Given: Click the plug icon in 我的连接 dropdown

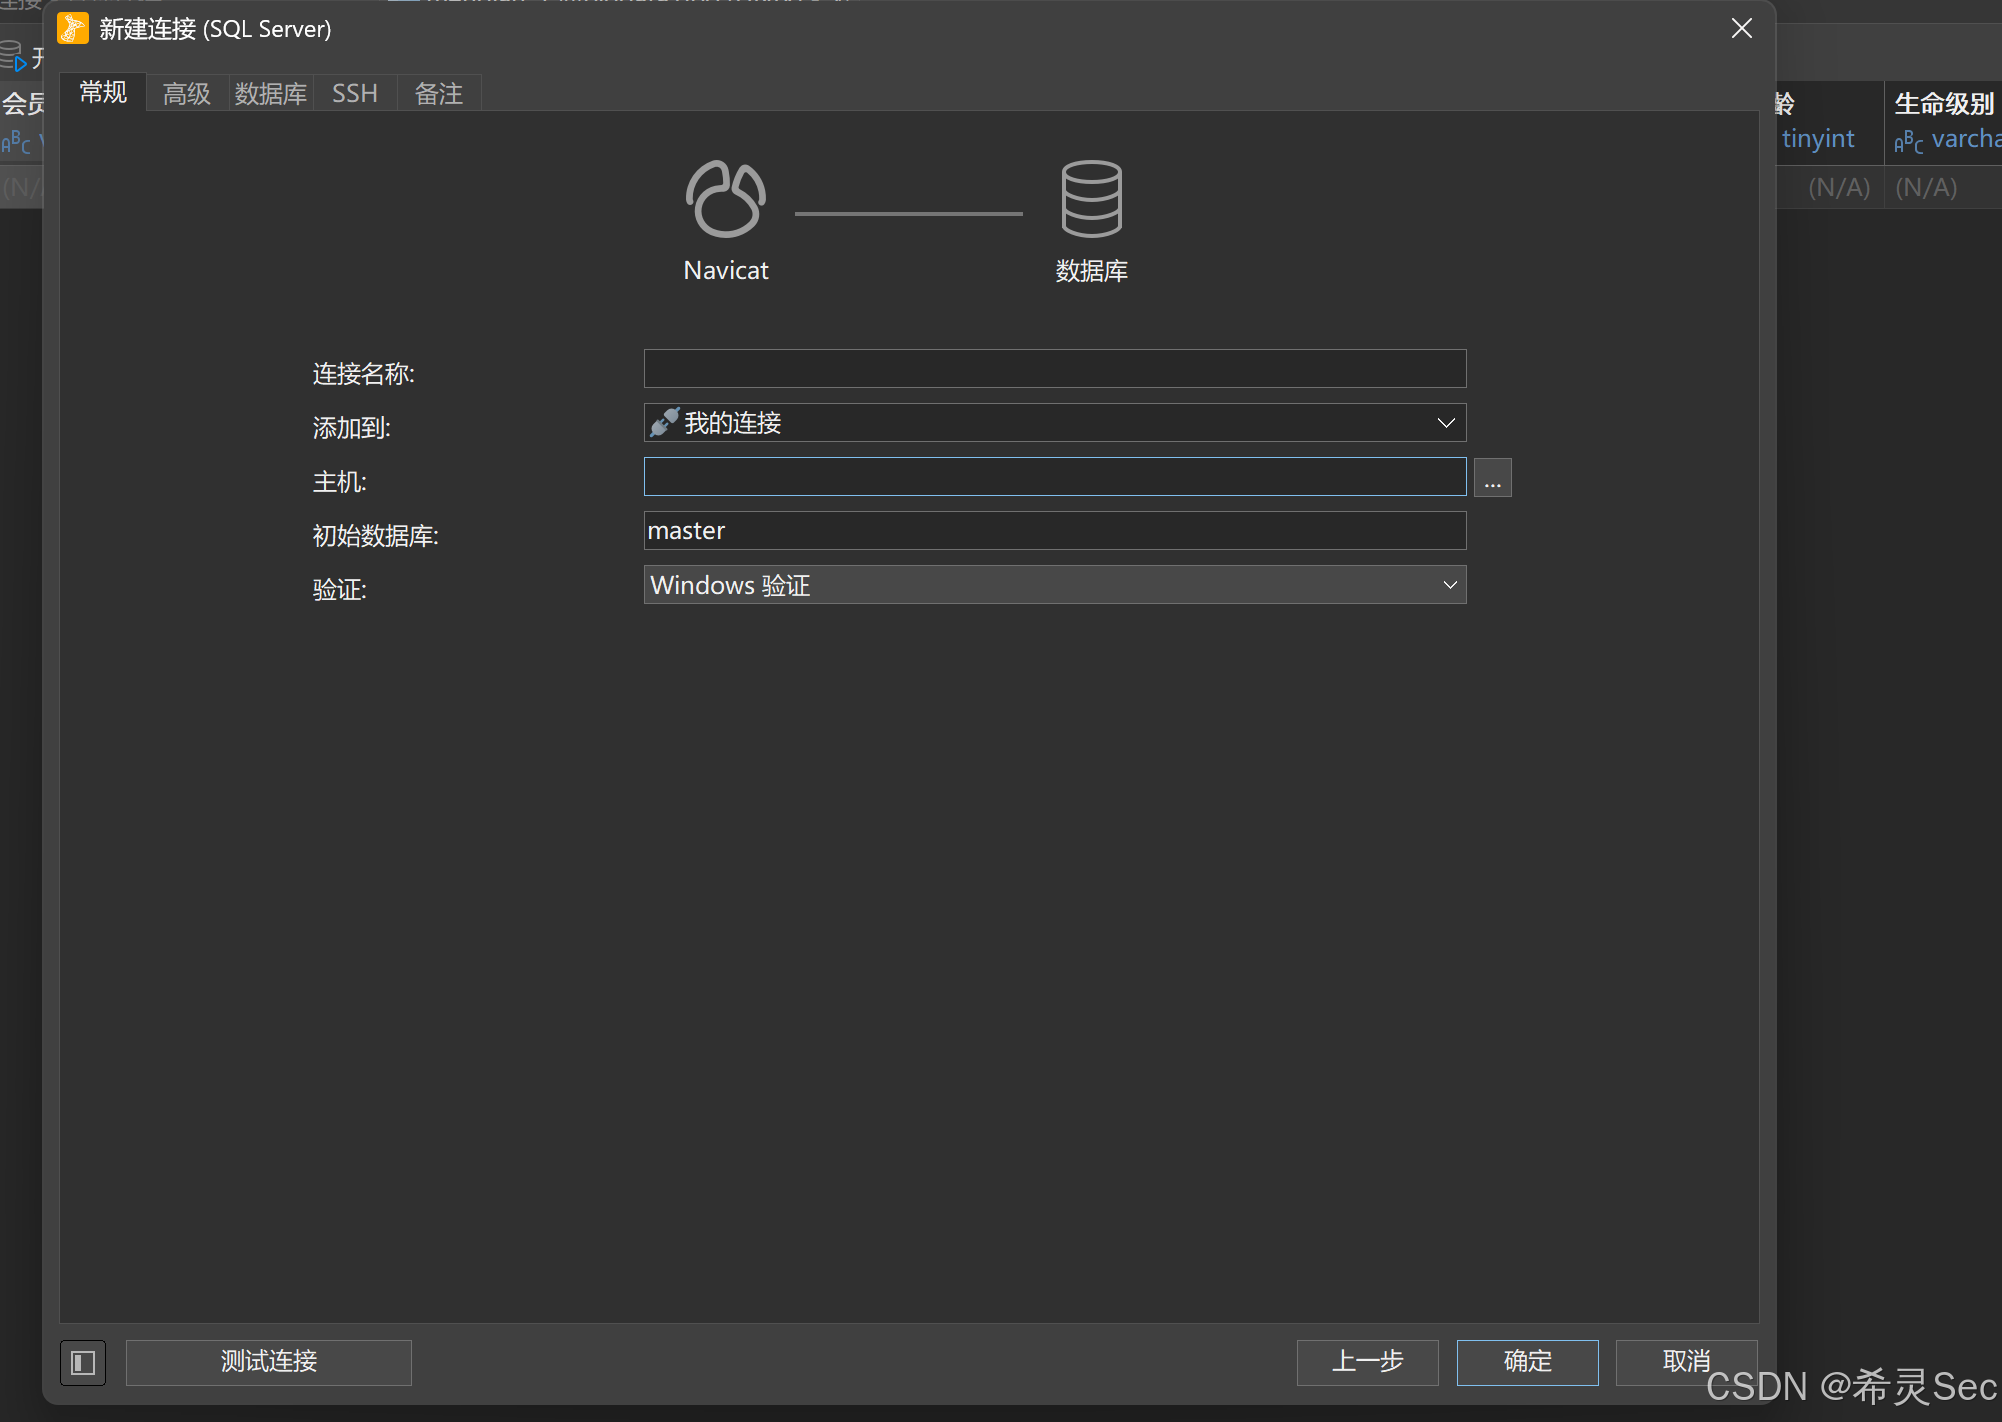Looking at the screenshot, I should pyautogui.click(x=664, y=422).
